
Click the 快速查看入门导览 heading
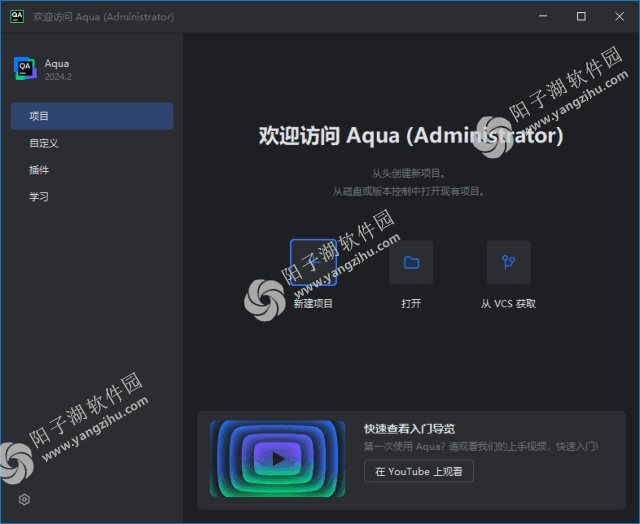coord(409,429)
